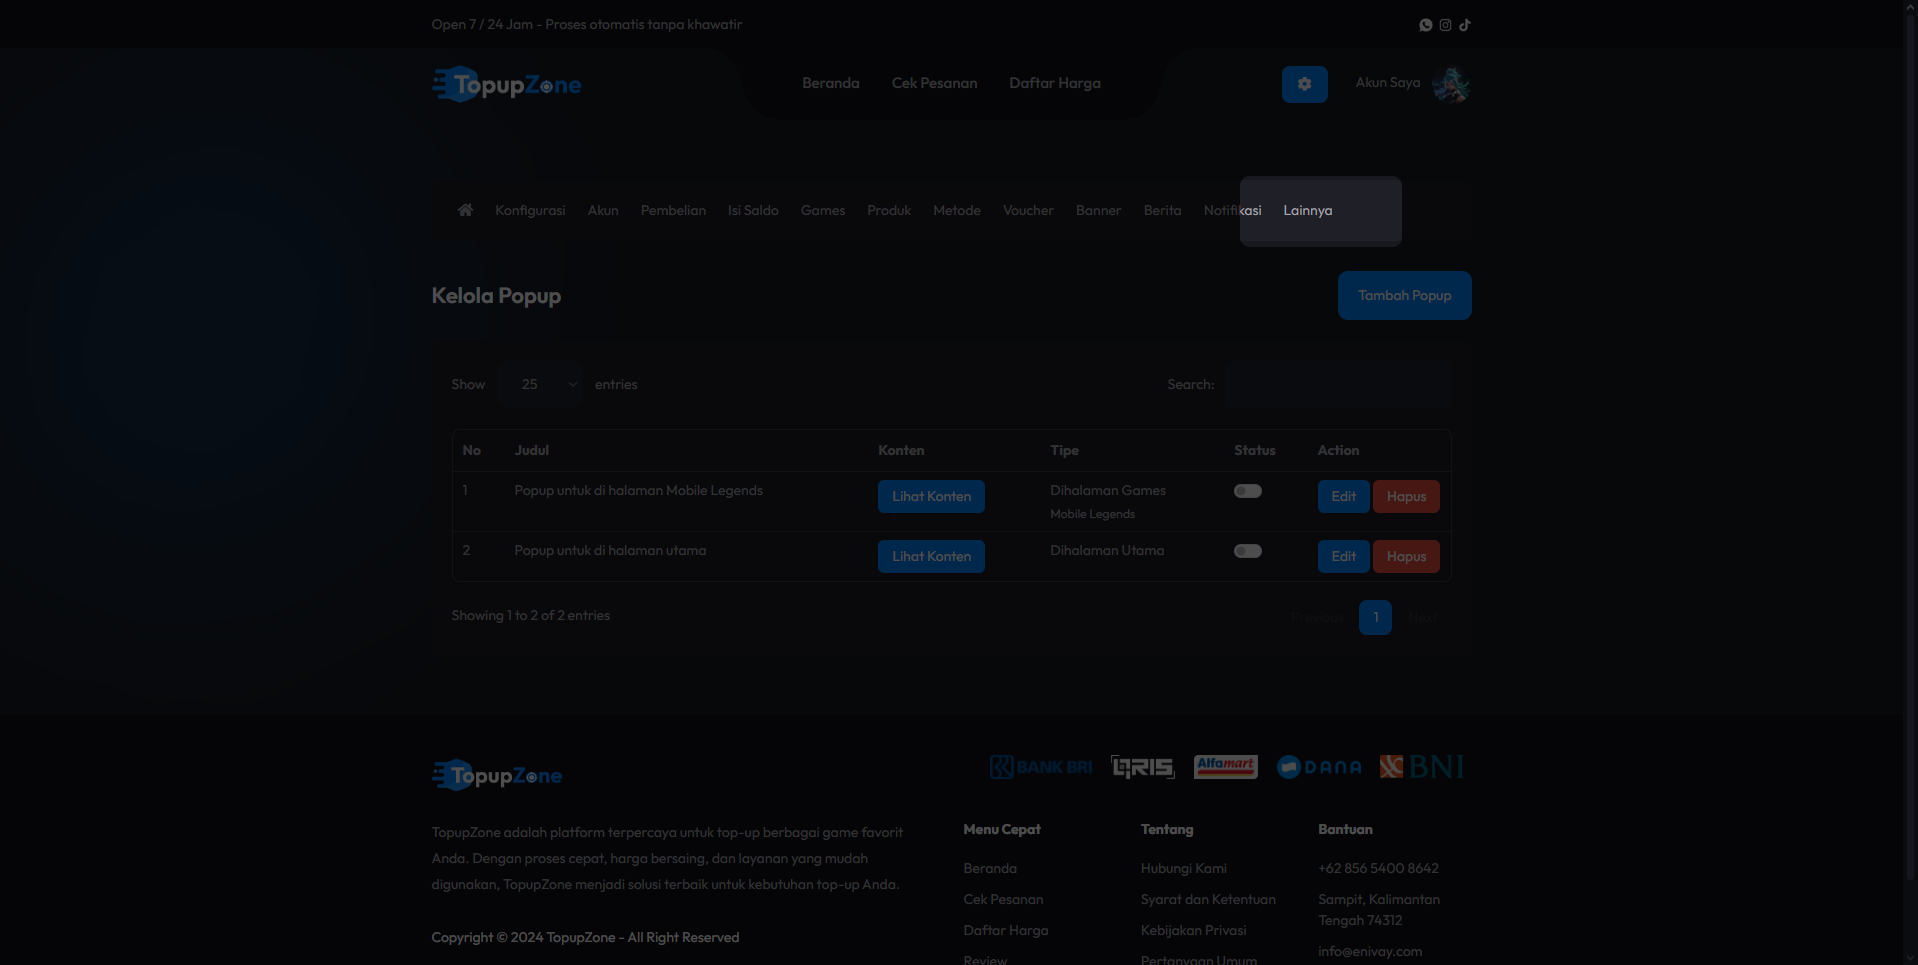The width and height of the screenshot is (1918, 965).
Task: Edit the Mobile Legends popup
Action: [x=1343, y=496]
